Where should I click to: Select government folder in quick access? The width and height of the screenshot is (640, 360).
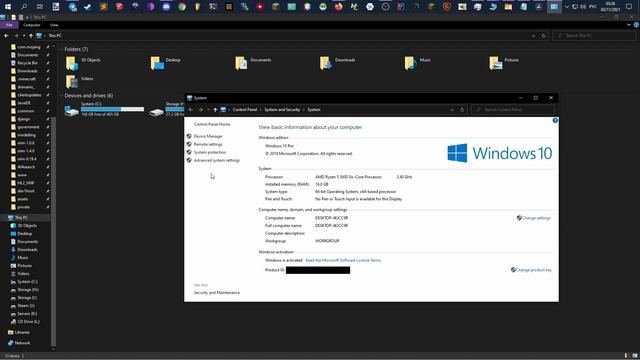click(28, 127)
